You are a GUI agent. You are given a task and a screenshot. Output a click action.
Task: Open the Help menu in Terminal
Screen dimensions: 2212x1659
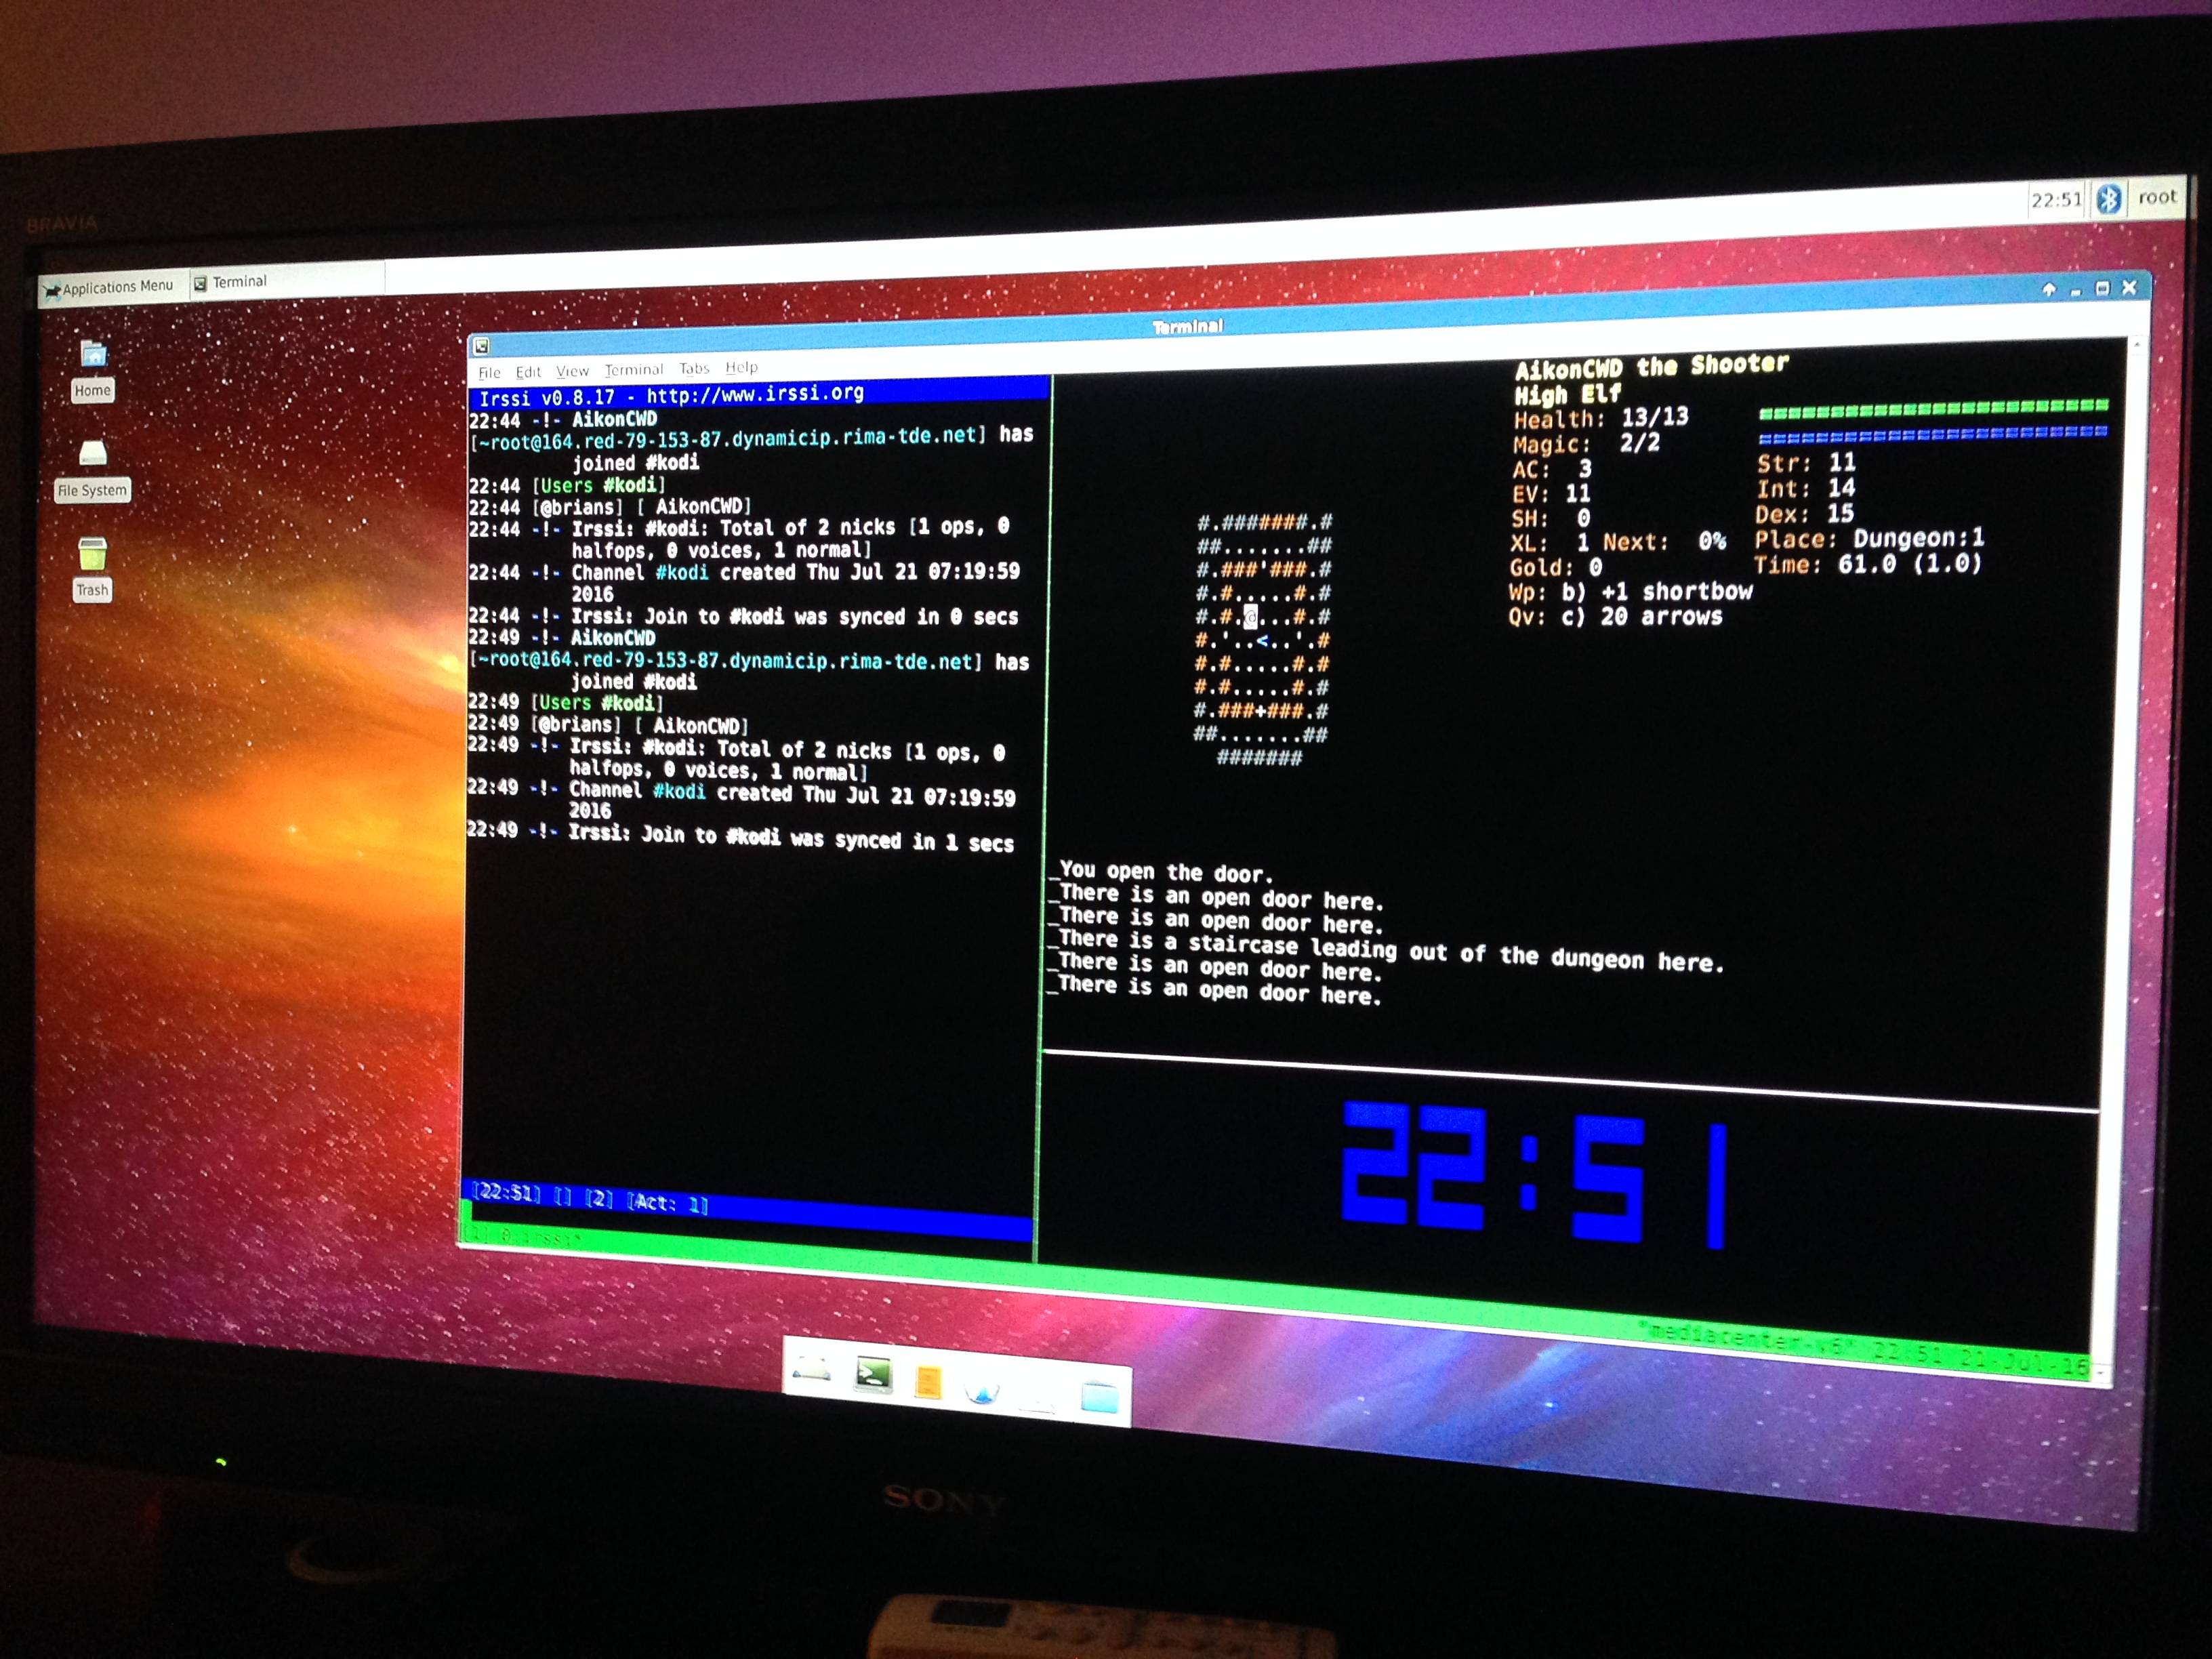(741, 367)
